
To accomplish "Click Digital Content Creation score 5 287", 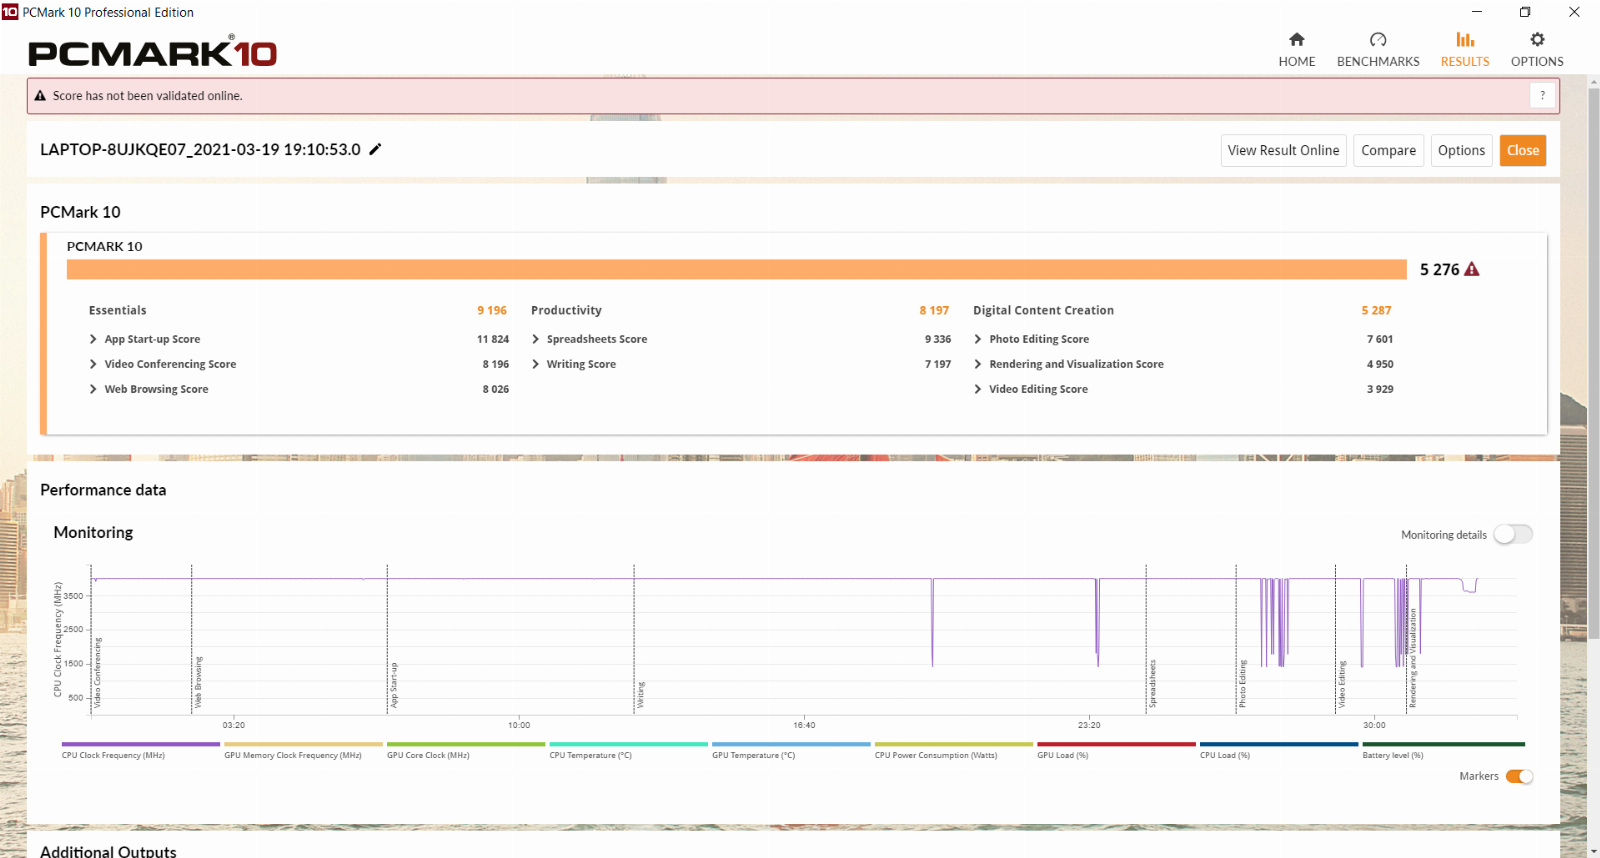I will [1376, 310].
